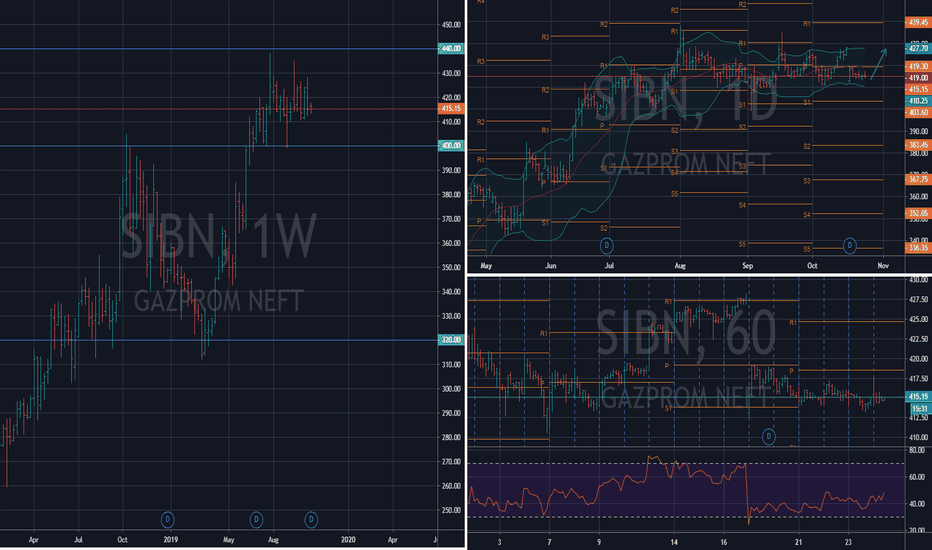The image size is (932, 550).
Task: Click the 367.75 pivot label on daily chart
Action: click(918, 179)
